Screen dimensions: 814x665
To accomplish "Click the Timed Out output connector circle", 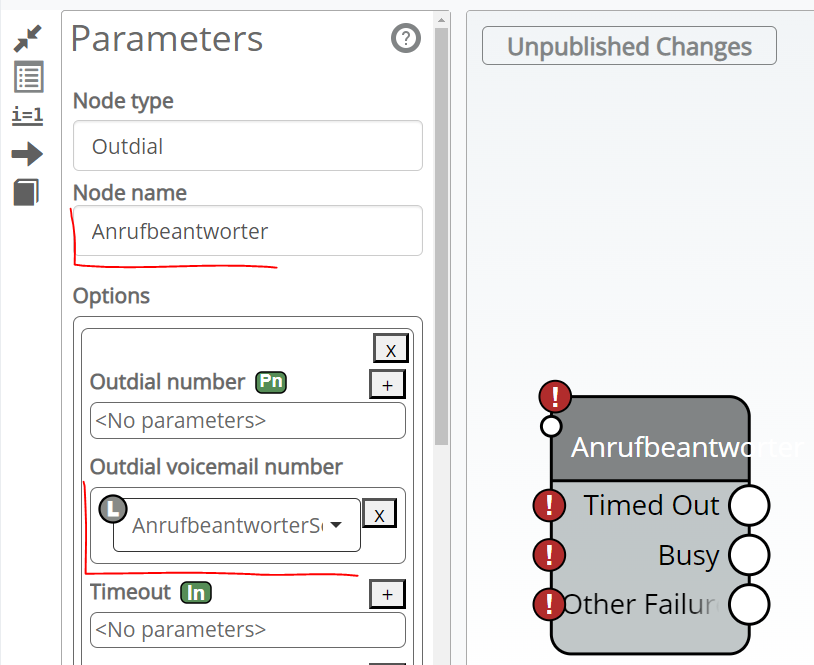I will click(749, 505).
